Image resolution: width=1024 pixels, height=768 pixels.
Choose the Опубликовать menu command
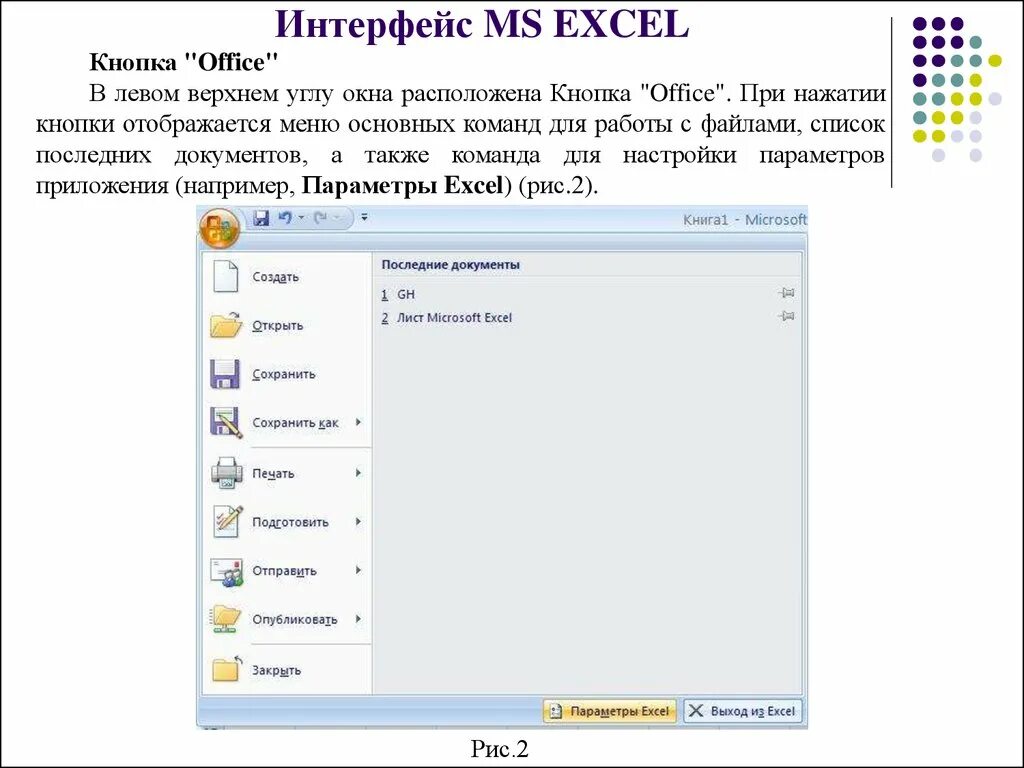[295, 619]
